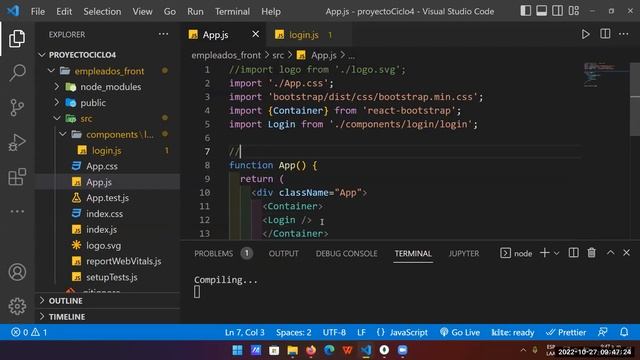Open the File menu

tap(38, 11)
